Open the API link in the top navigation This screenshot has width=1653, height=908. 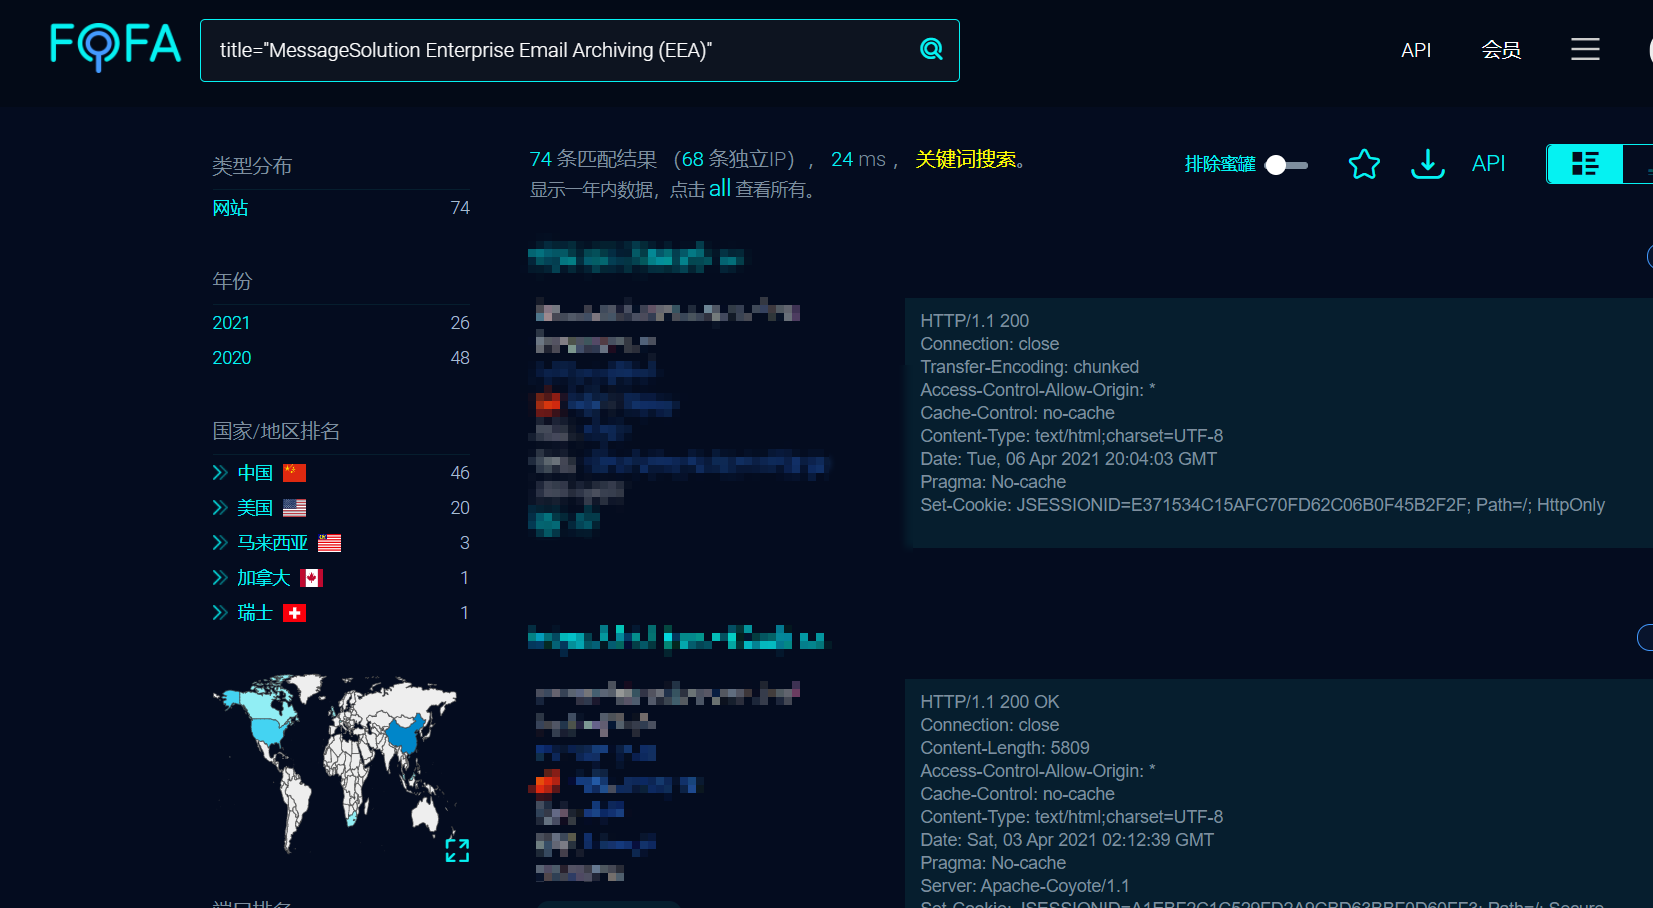[x=1416, y=50]
